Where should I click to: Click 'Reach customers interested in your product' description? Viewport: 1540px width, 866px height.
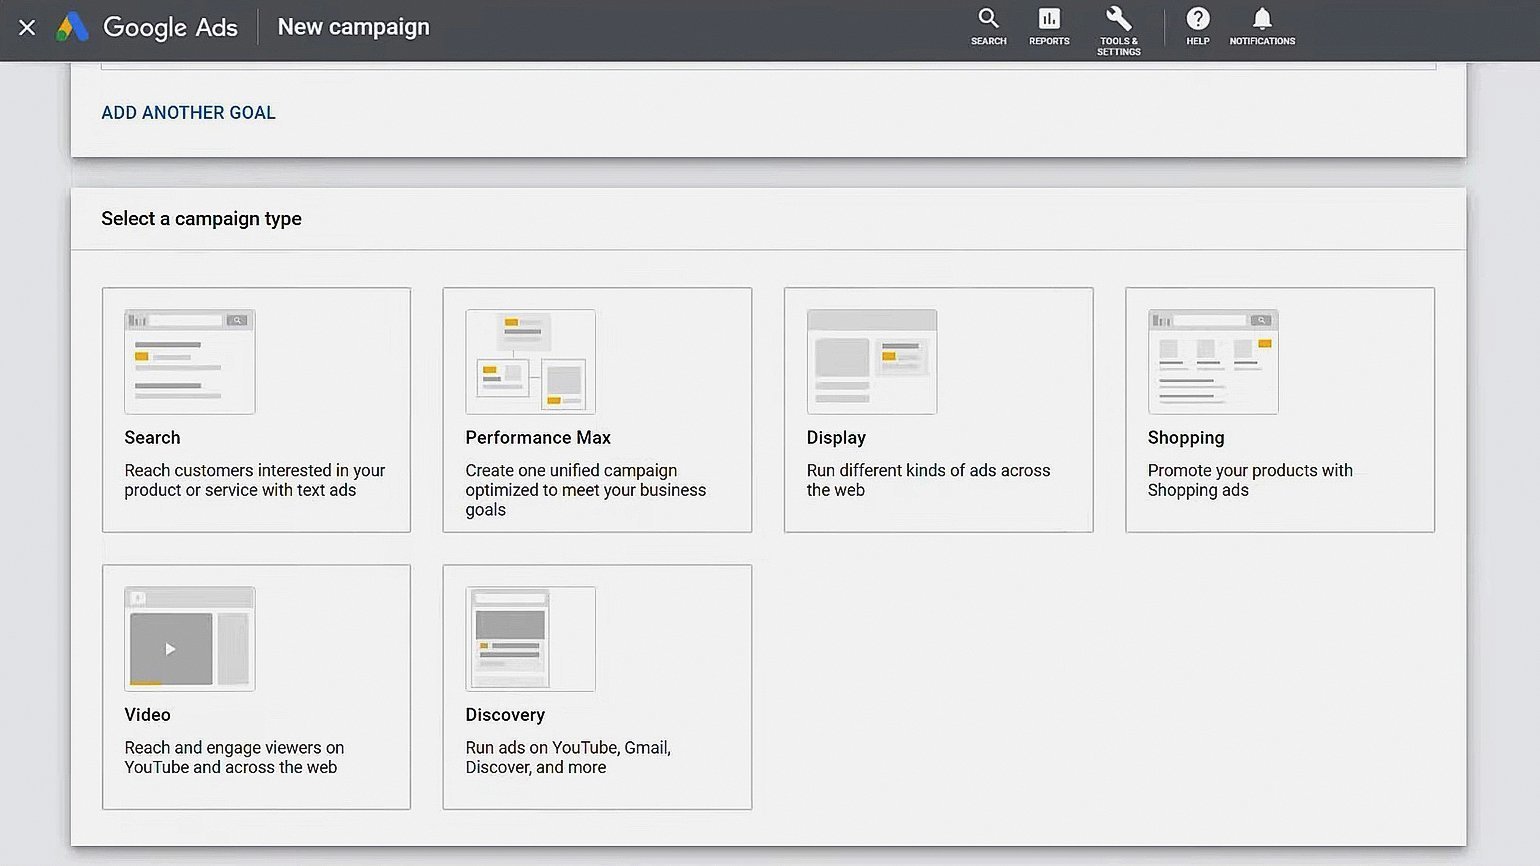click(x=255, y=480)
